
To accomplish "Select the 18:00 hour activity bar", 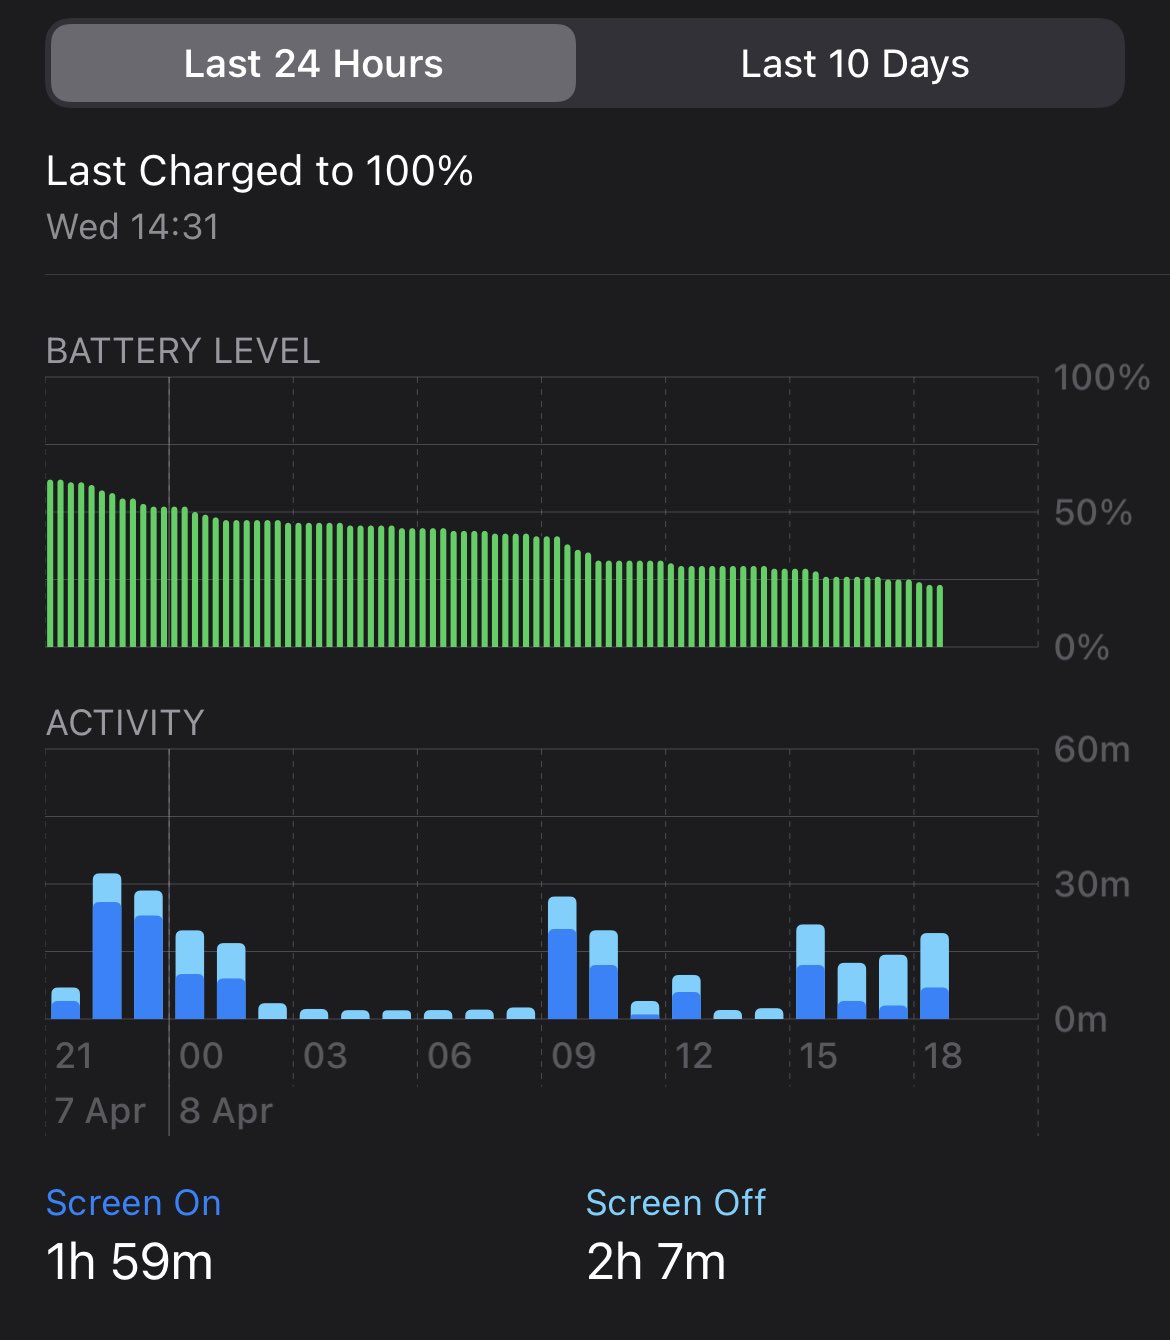I will click(934, 976).
